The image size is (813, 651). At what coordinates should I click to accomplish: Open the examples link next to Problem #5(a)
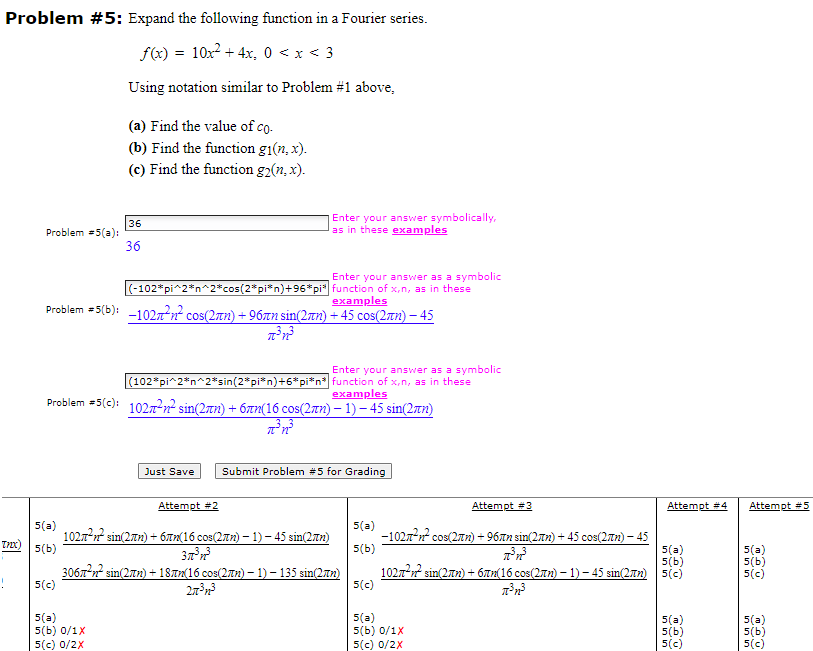[418, 229]
